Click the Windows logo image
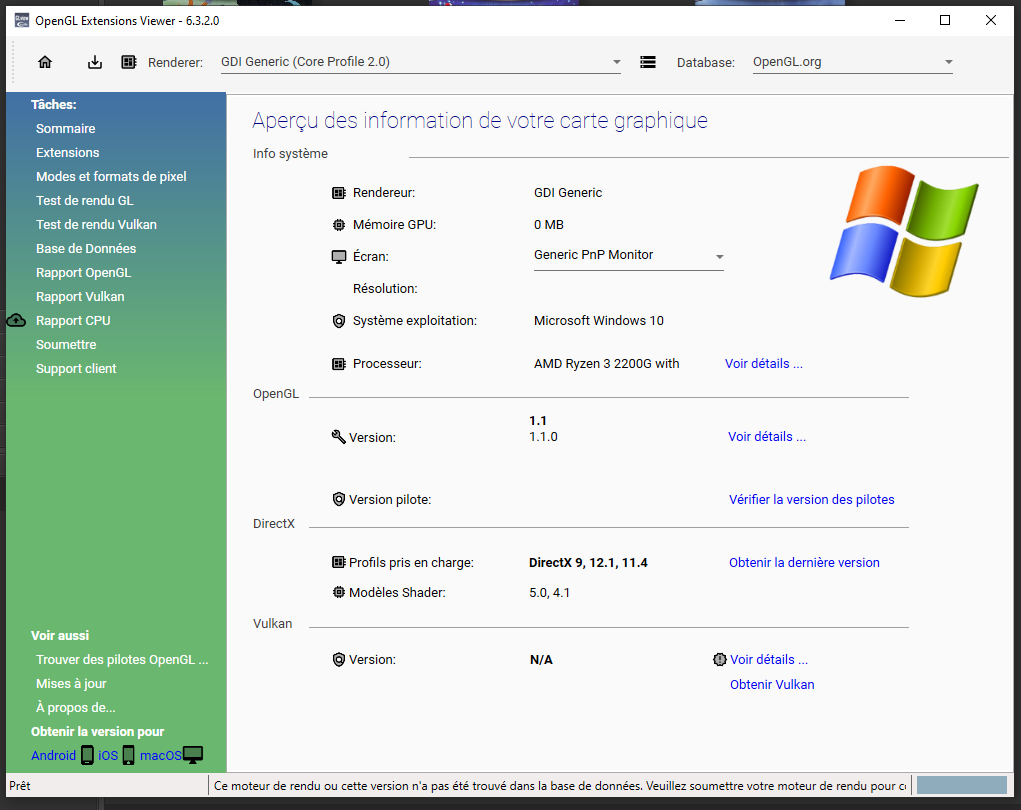 click(x=903, y=231)
